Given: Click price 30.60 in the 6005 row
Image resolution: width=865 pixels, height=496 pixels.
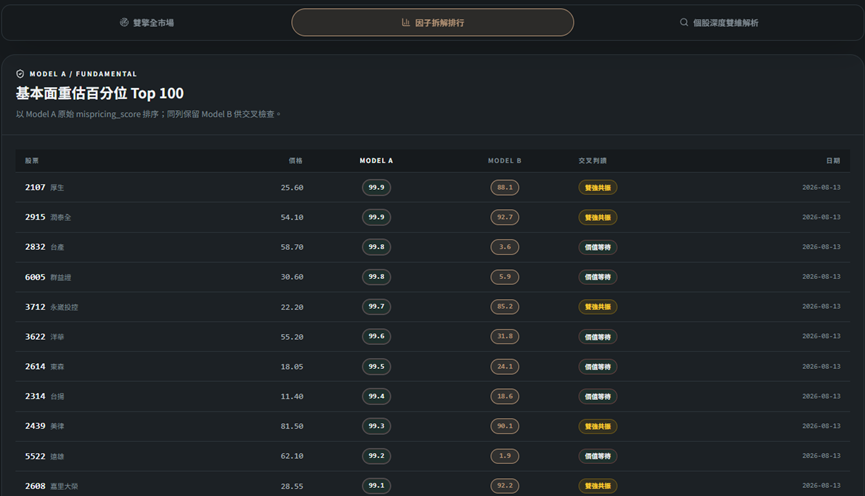Looking at the screenshot, I should pos(292,277).
